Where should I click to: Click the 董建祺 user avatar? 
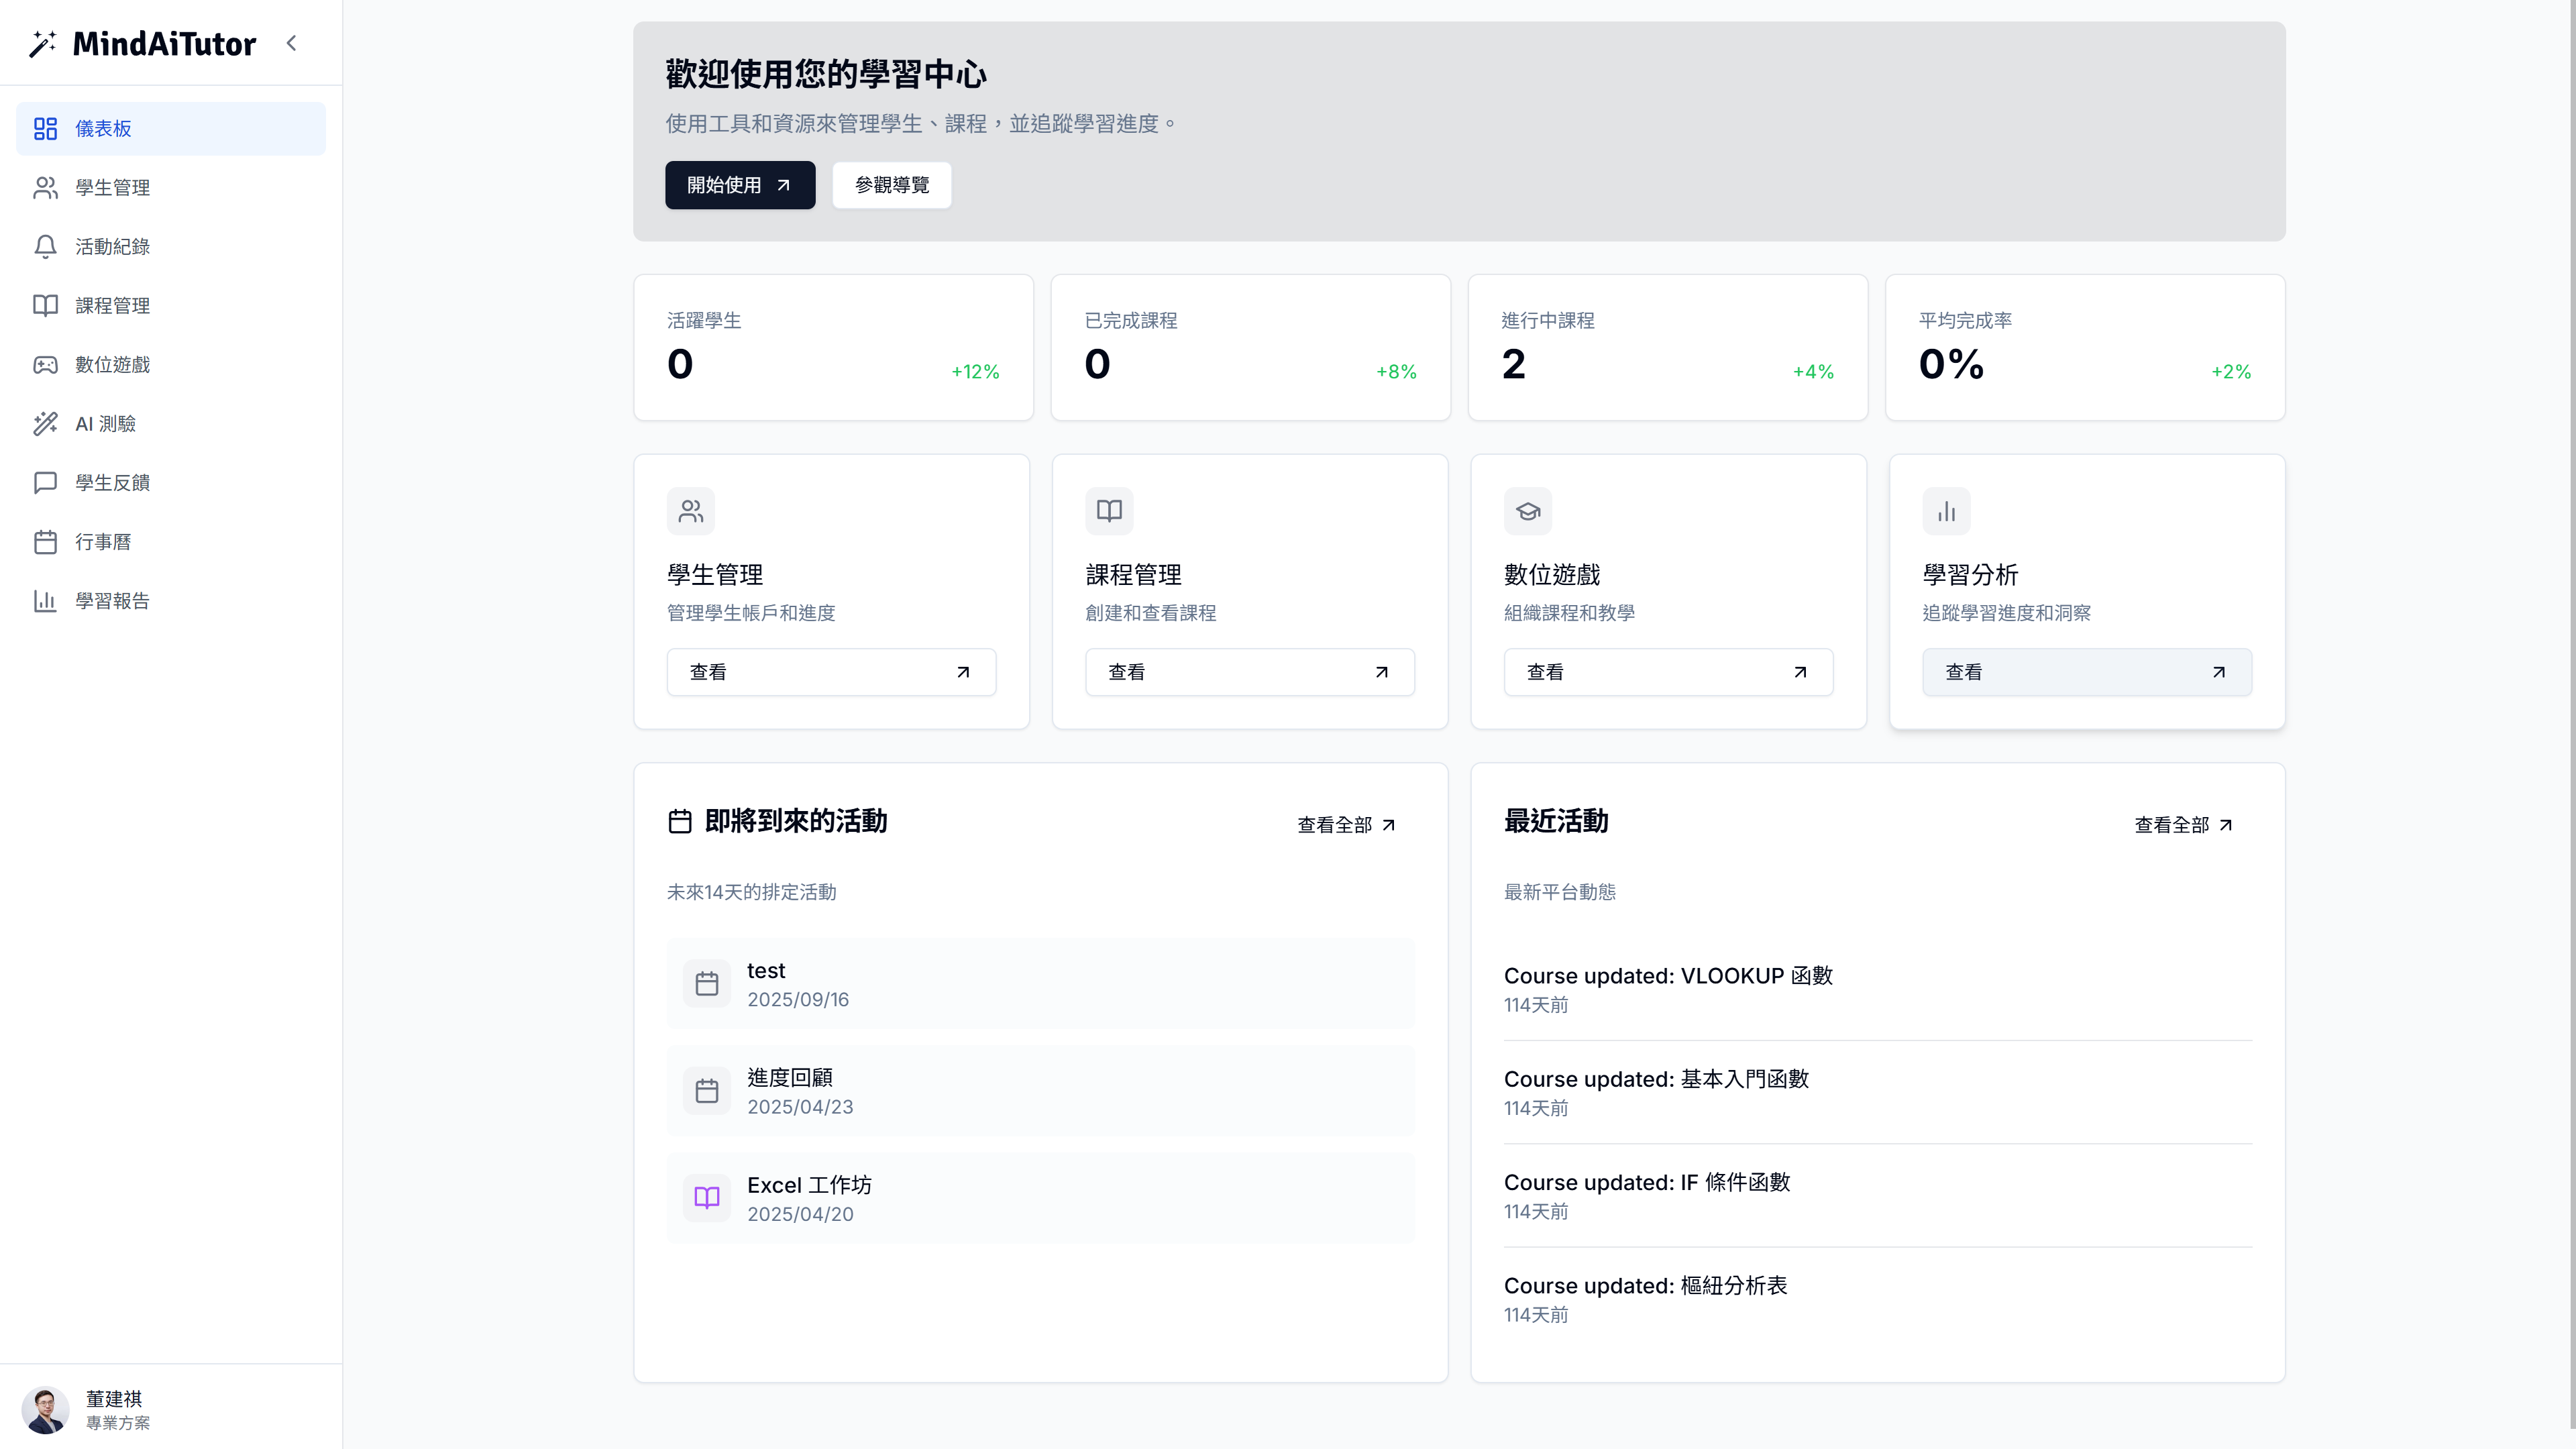[45, 1410]
